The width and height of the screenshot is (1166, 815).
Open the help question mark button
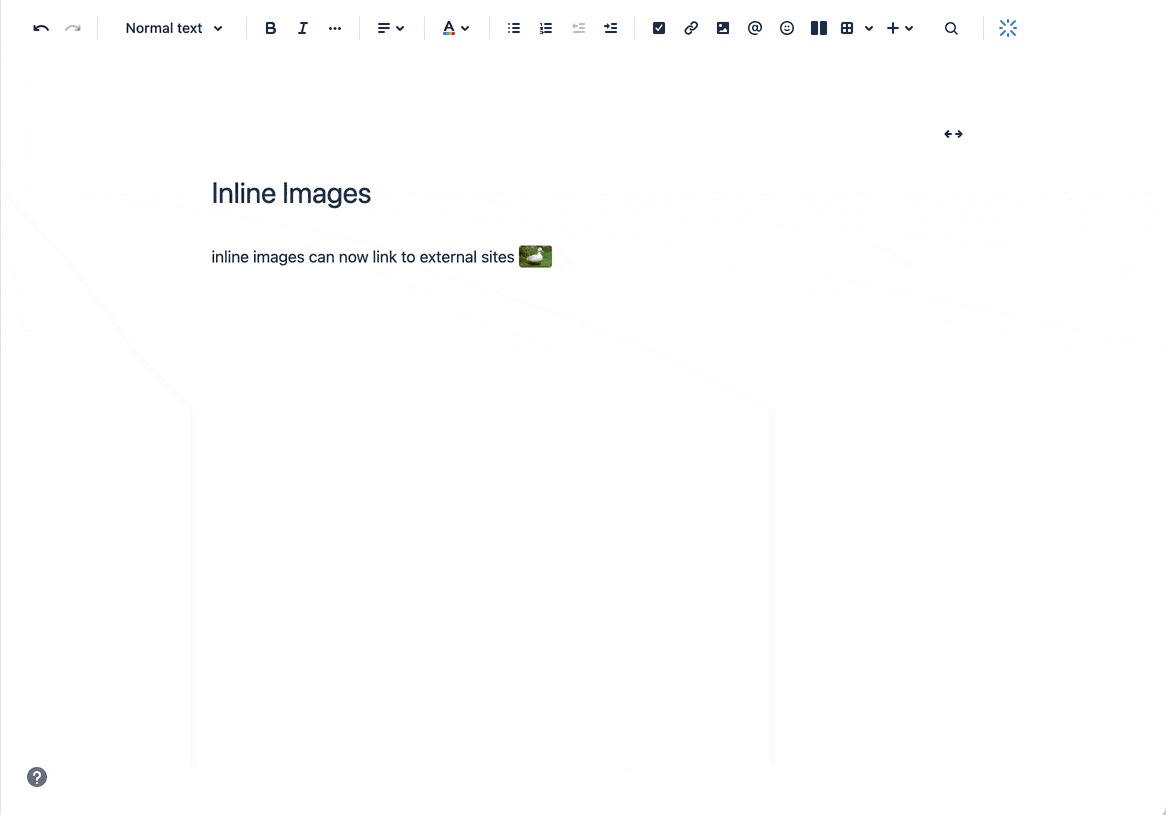[x=37, y=777]
